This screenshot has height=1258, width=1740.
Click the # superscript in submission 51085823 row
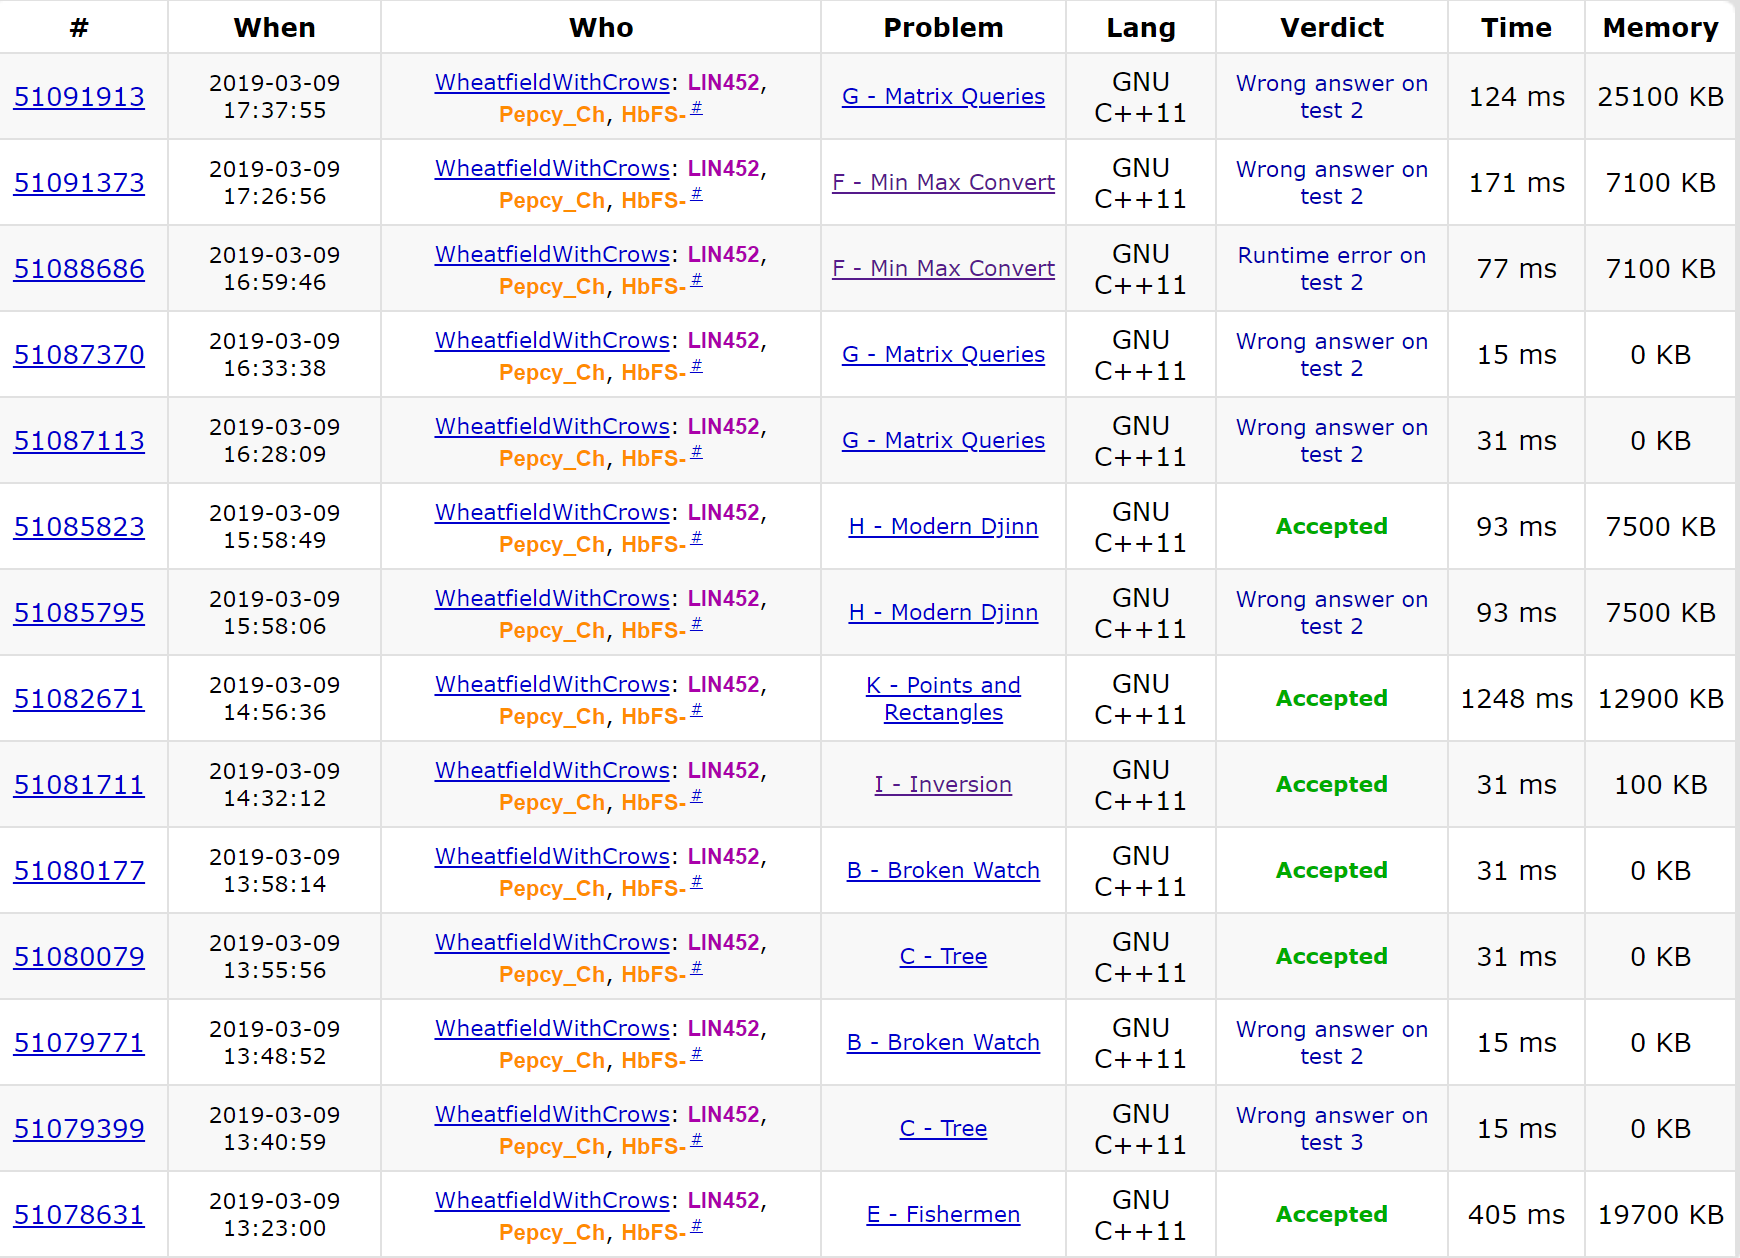[x=696, y=538]
